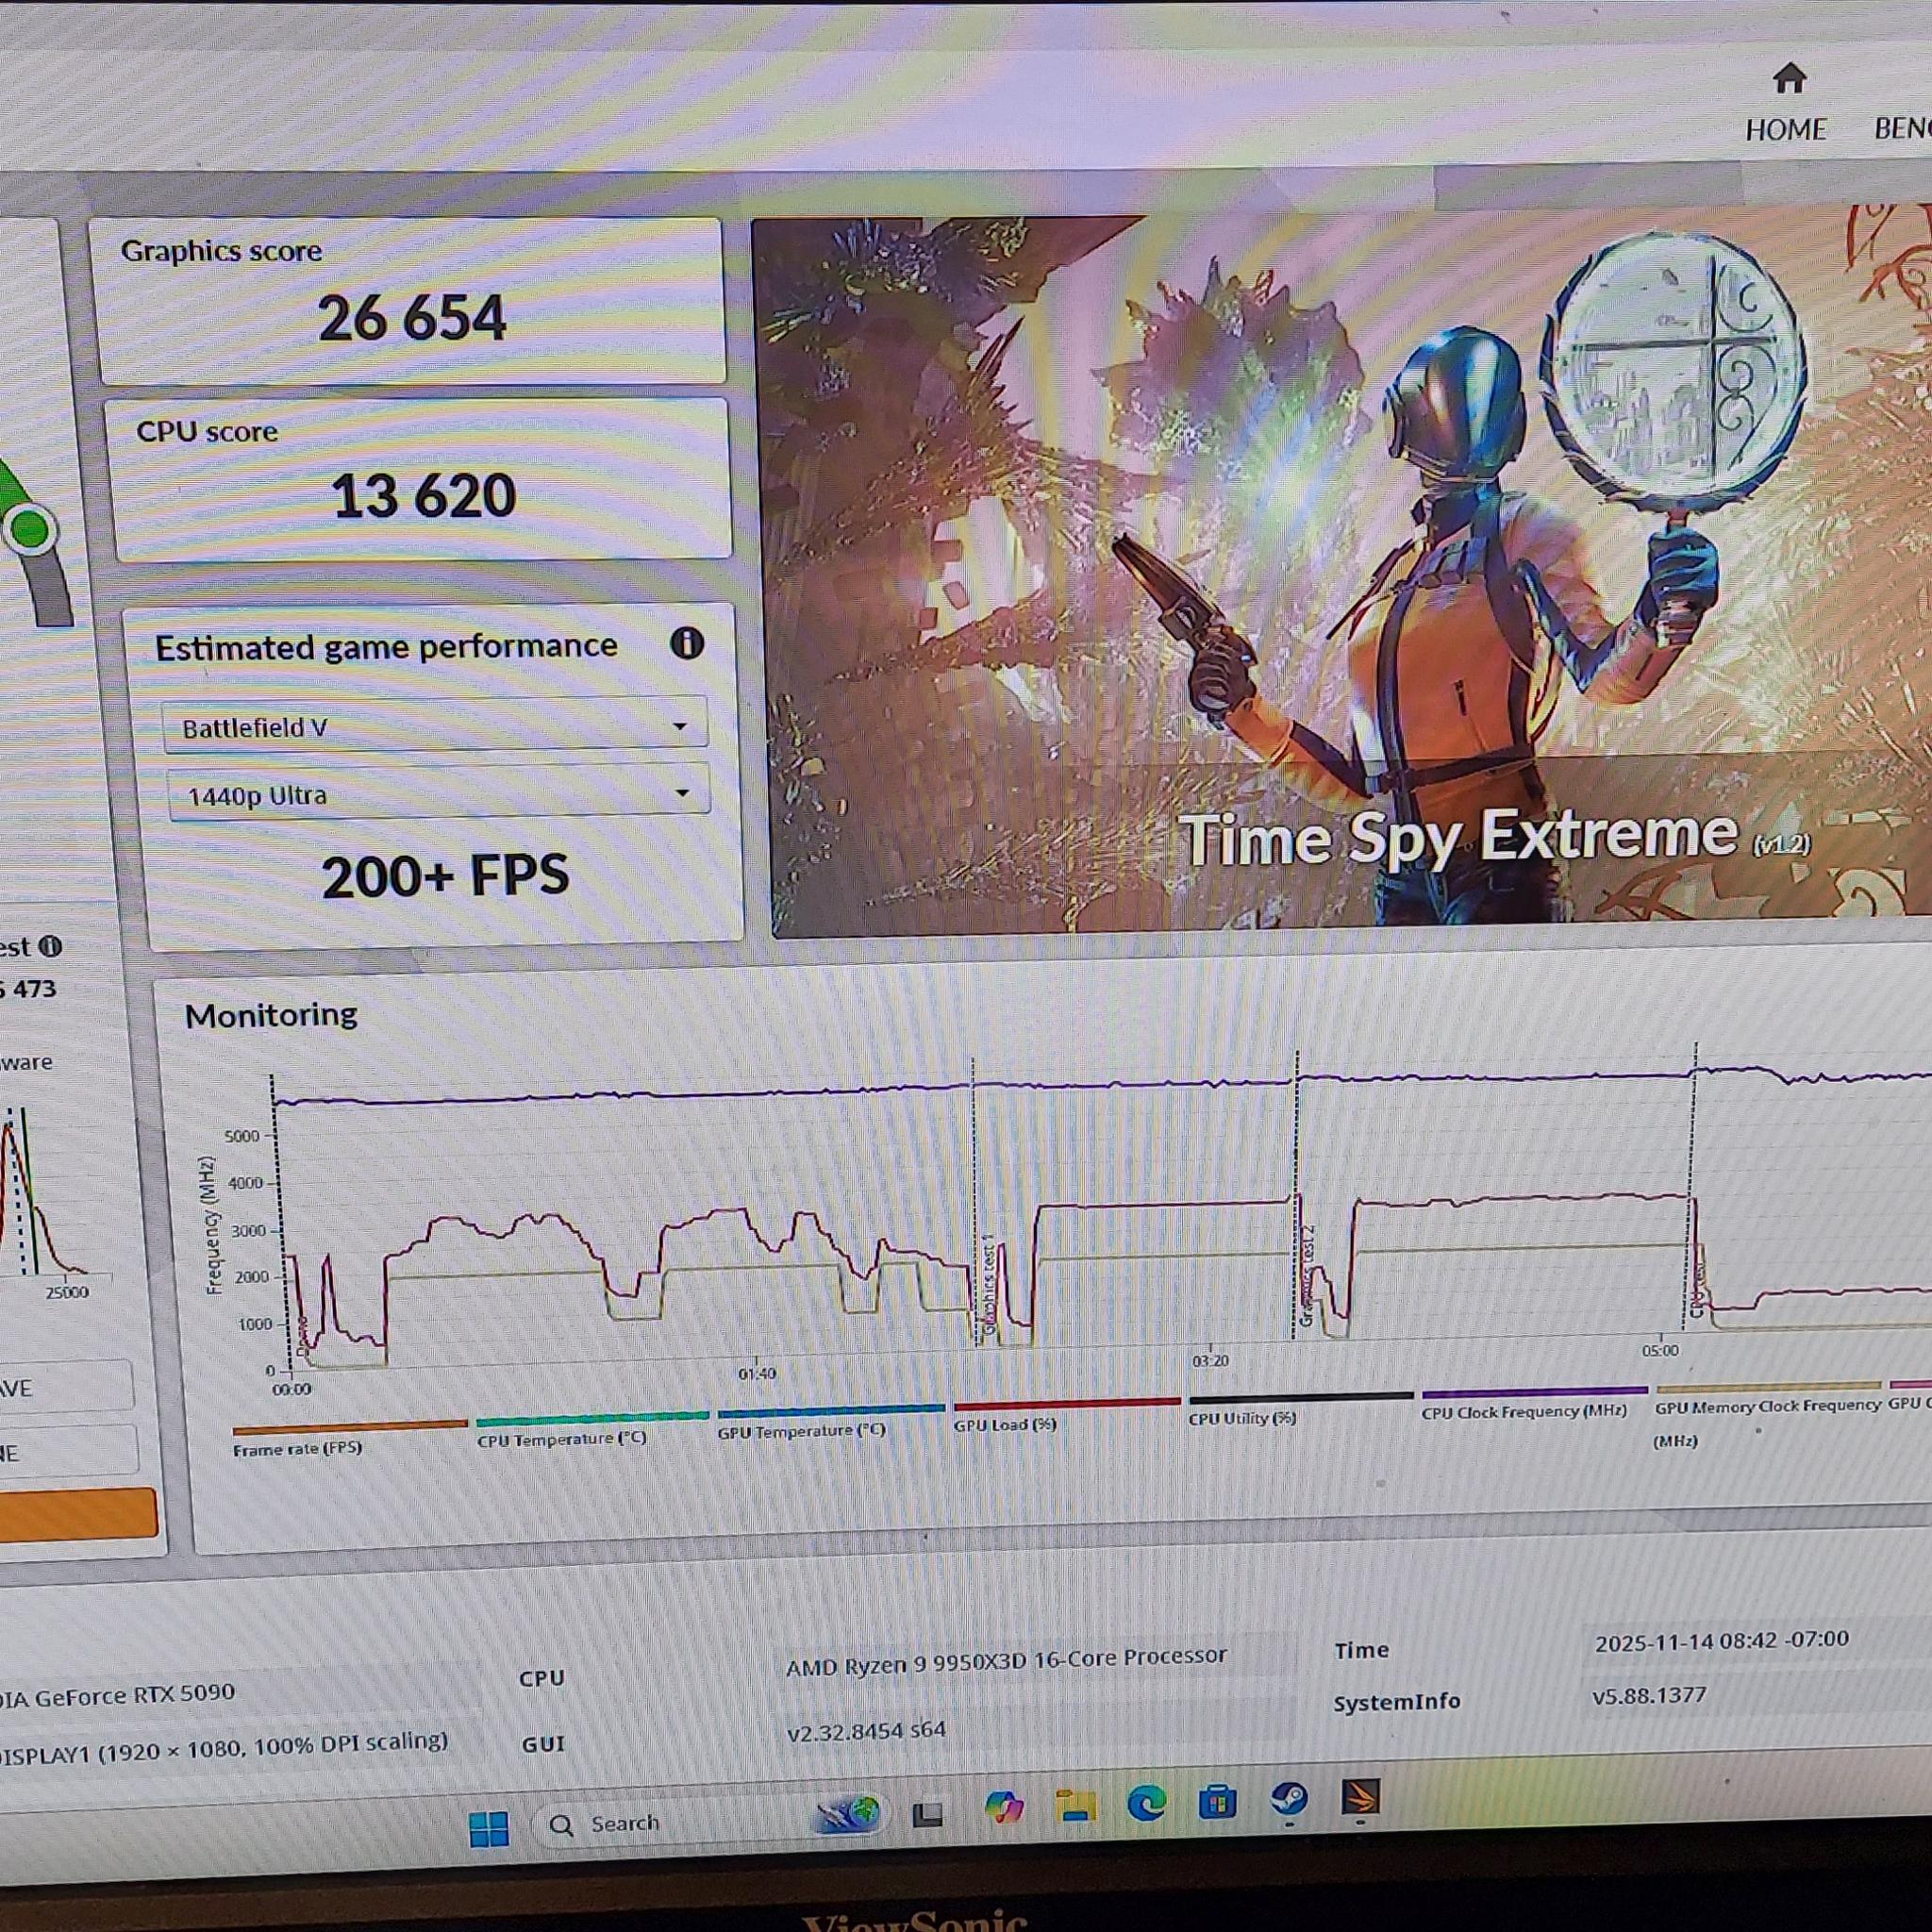The height and width of the screenshot is (1932, 1932).
Task: Click the Monitoring section heading
Action: [271, 1015]
